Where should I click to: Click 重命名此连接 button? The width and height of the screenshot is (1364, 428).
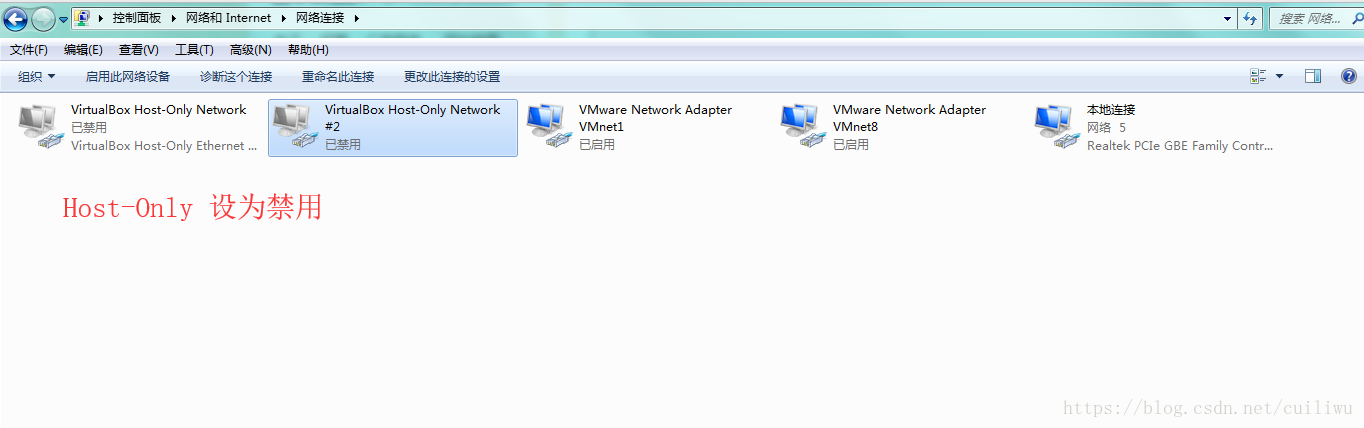pos(338,77)
